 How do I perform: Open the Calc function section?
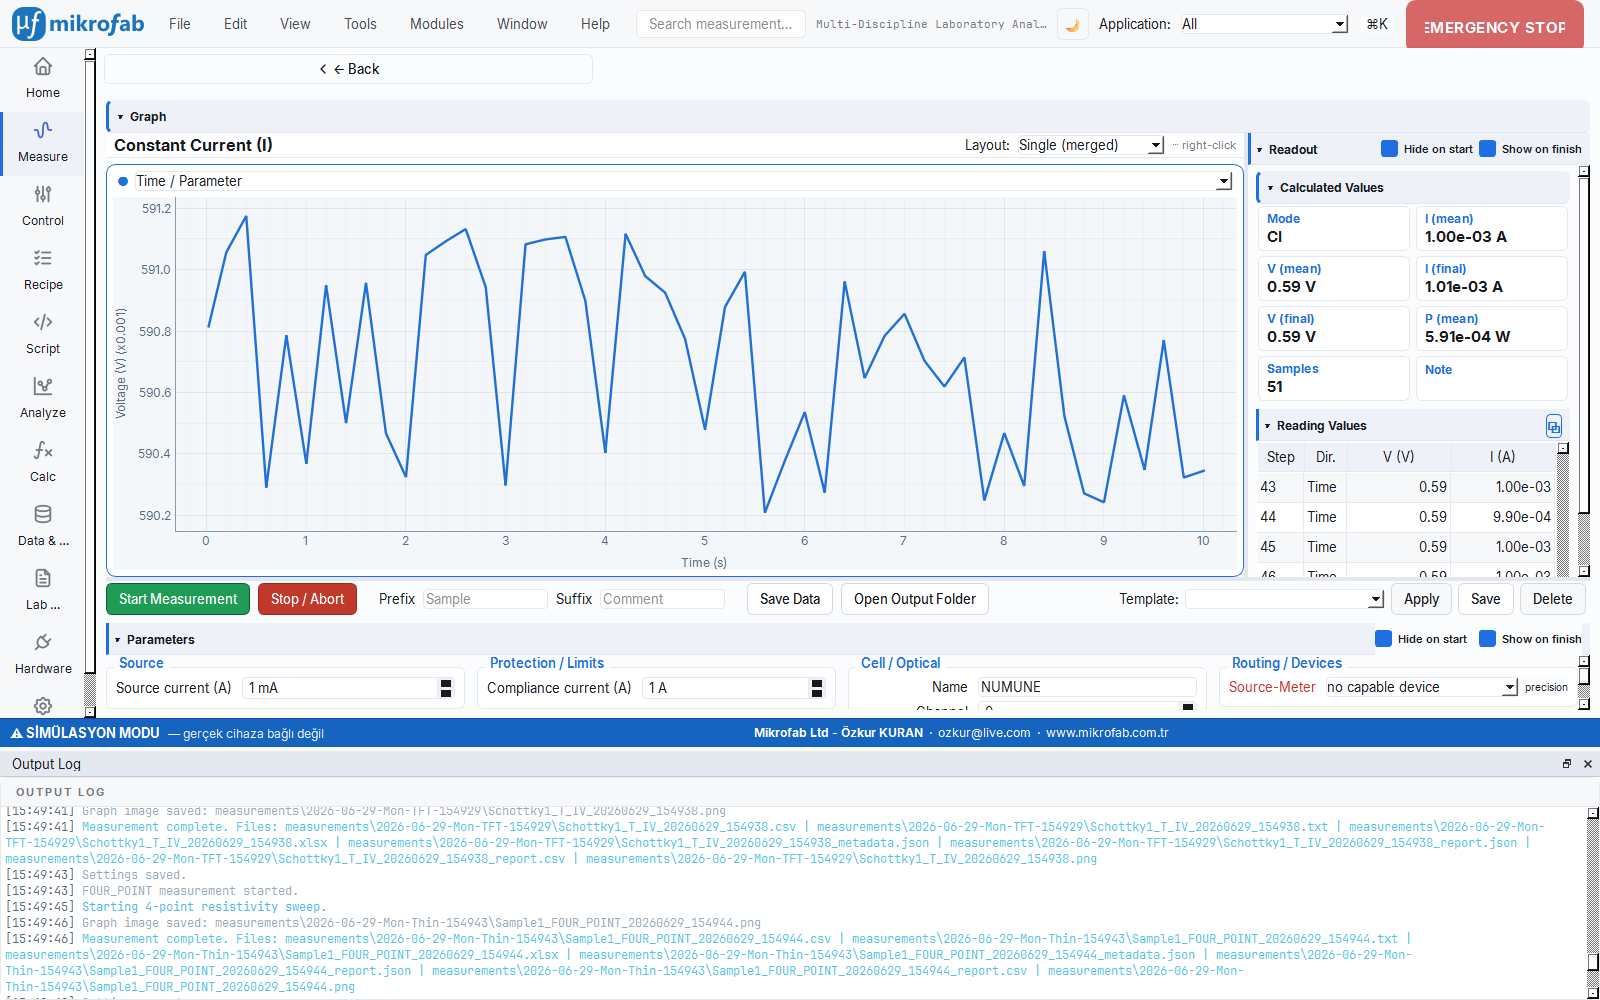42,462
